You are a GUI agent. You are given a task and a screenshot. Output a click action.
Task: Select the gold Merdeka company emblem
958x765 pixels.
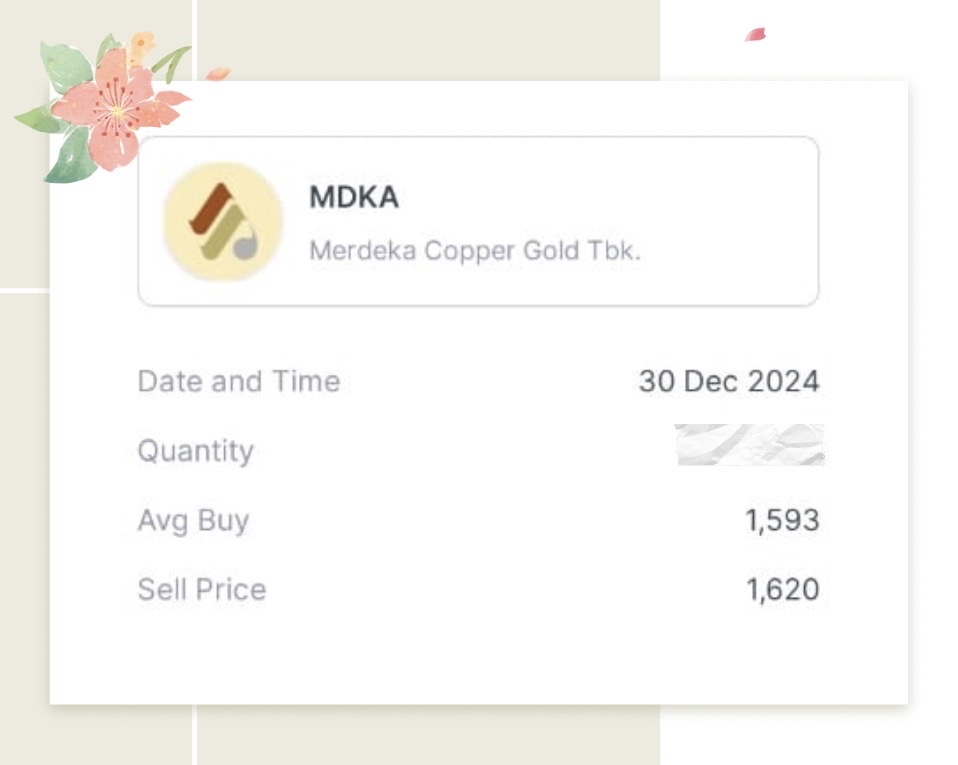point(222,218)
